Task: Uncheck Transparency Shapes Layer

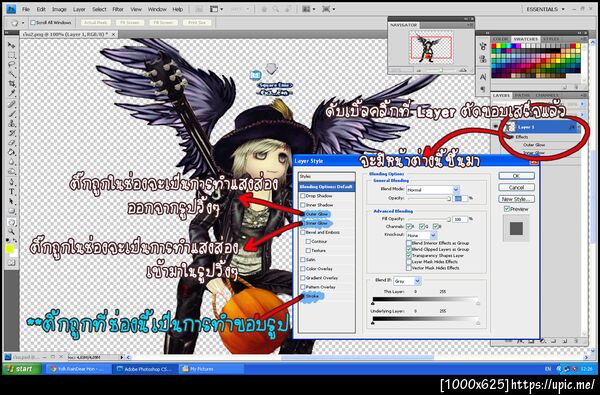Action: 409,255
